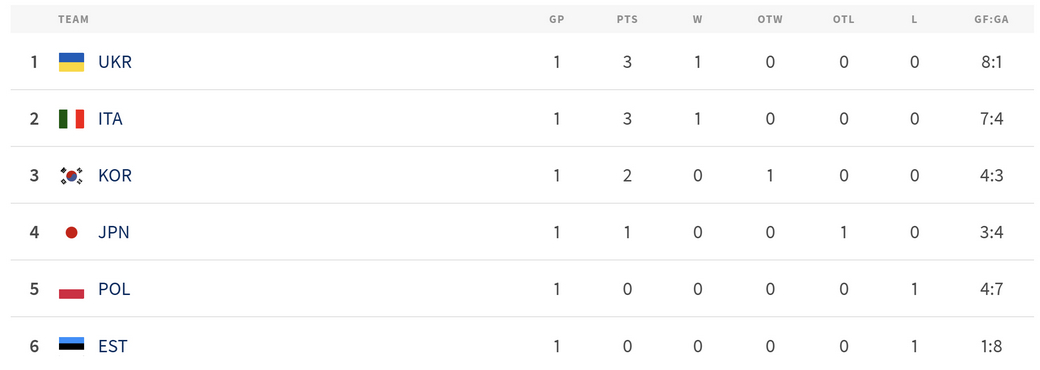
Task: Click the GF:GA column header
Action: pyautogui.click(x=992, y=19)
